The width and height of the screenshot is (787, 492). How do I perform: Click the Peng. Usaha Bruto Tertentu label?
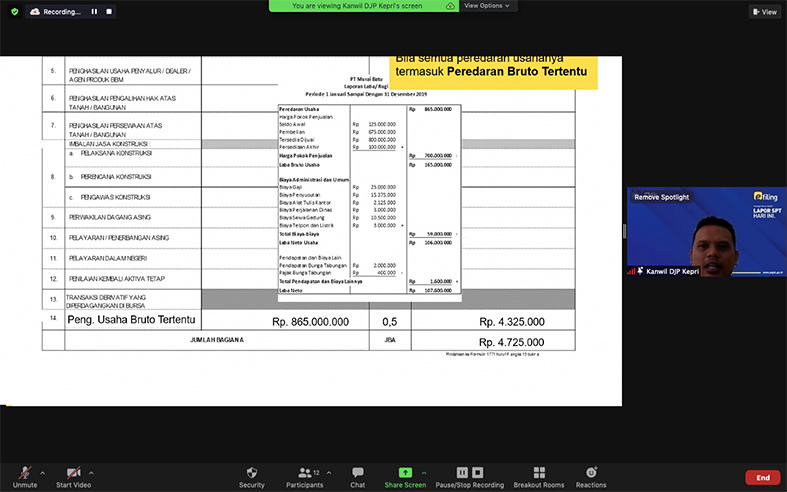tap(132, 320)
